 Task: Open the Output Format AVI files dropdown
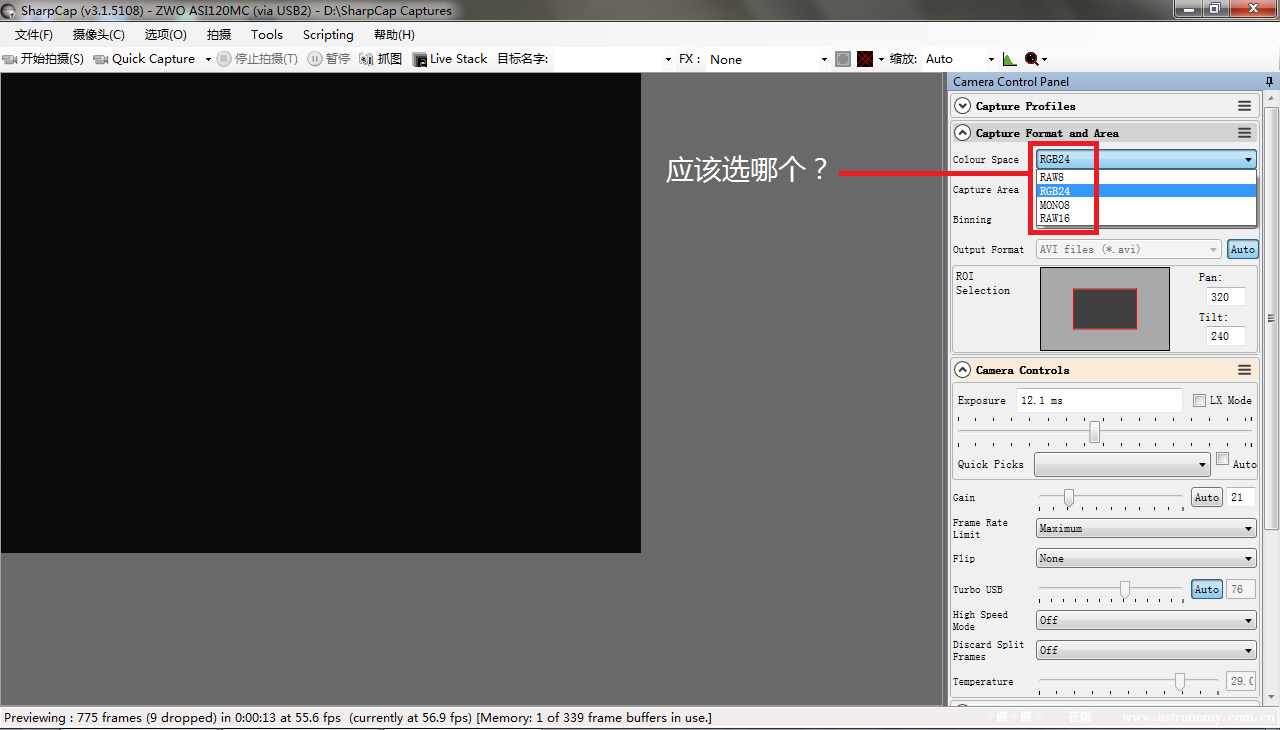pyautogui.click(x=1128, y=249)
